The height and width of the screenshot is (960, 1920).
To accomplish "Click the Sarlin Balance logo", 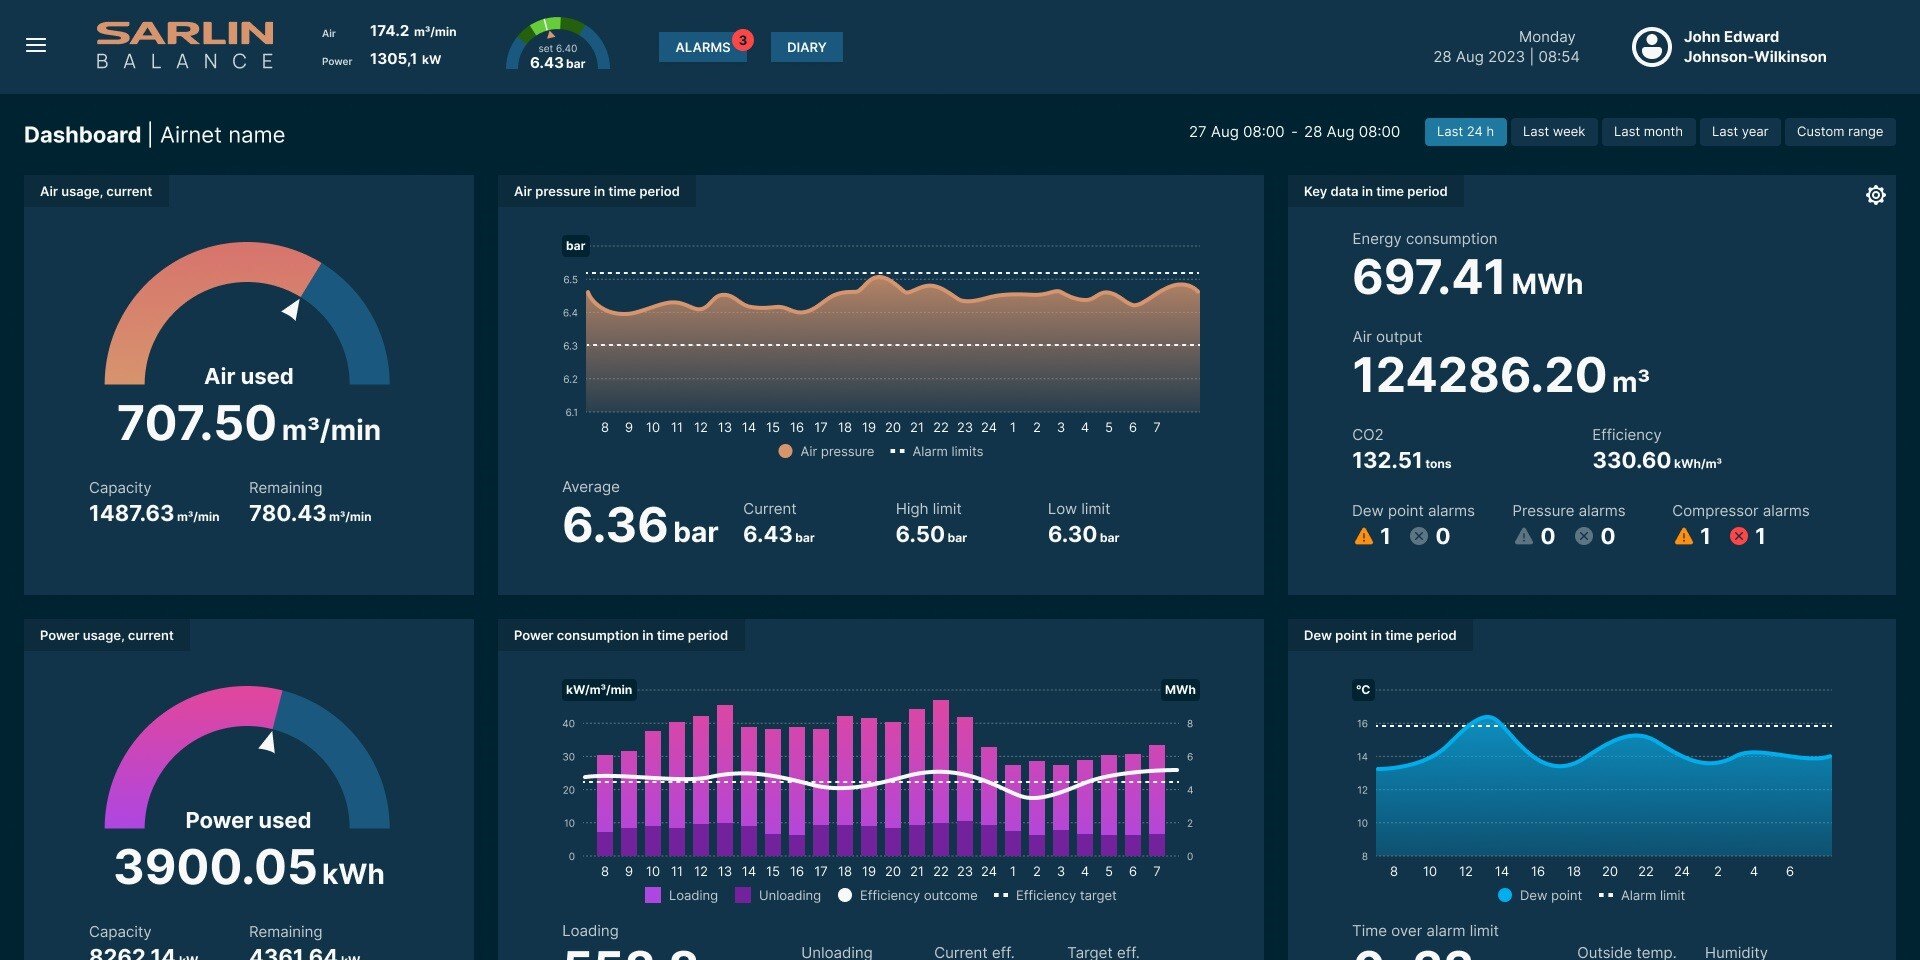I will 185,46.
